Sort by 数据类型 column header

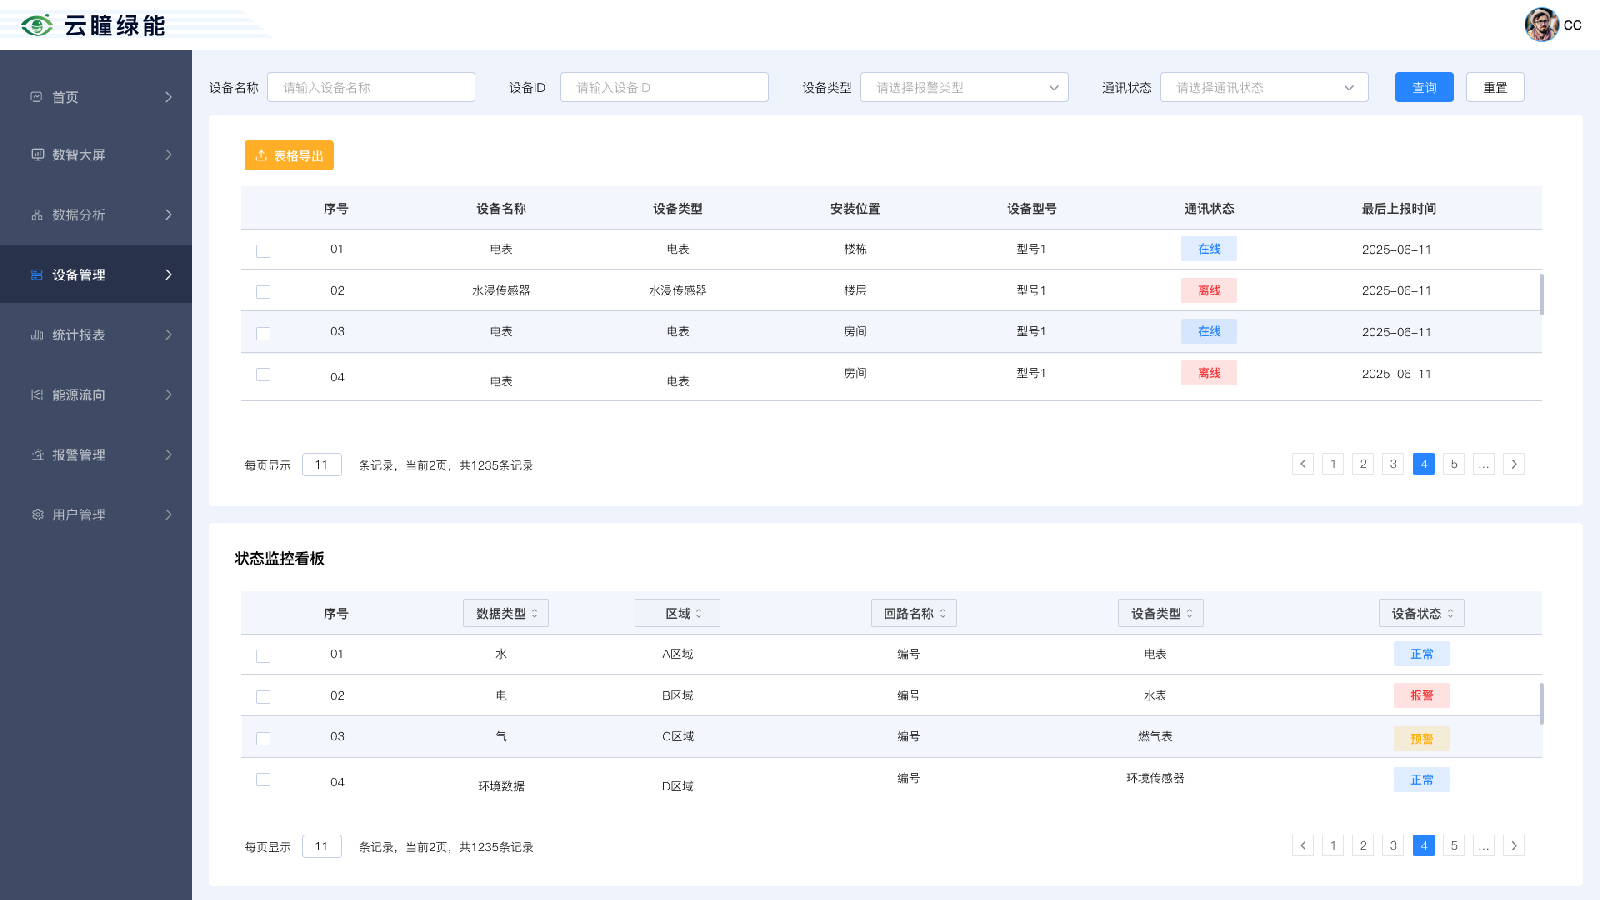pyautogui.click(x=506, y=614)
